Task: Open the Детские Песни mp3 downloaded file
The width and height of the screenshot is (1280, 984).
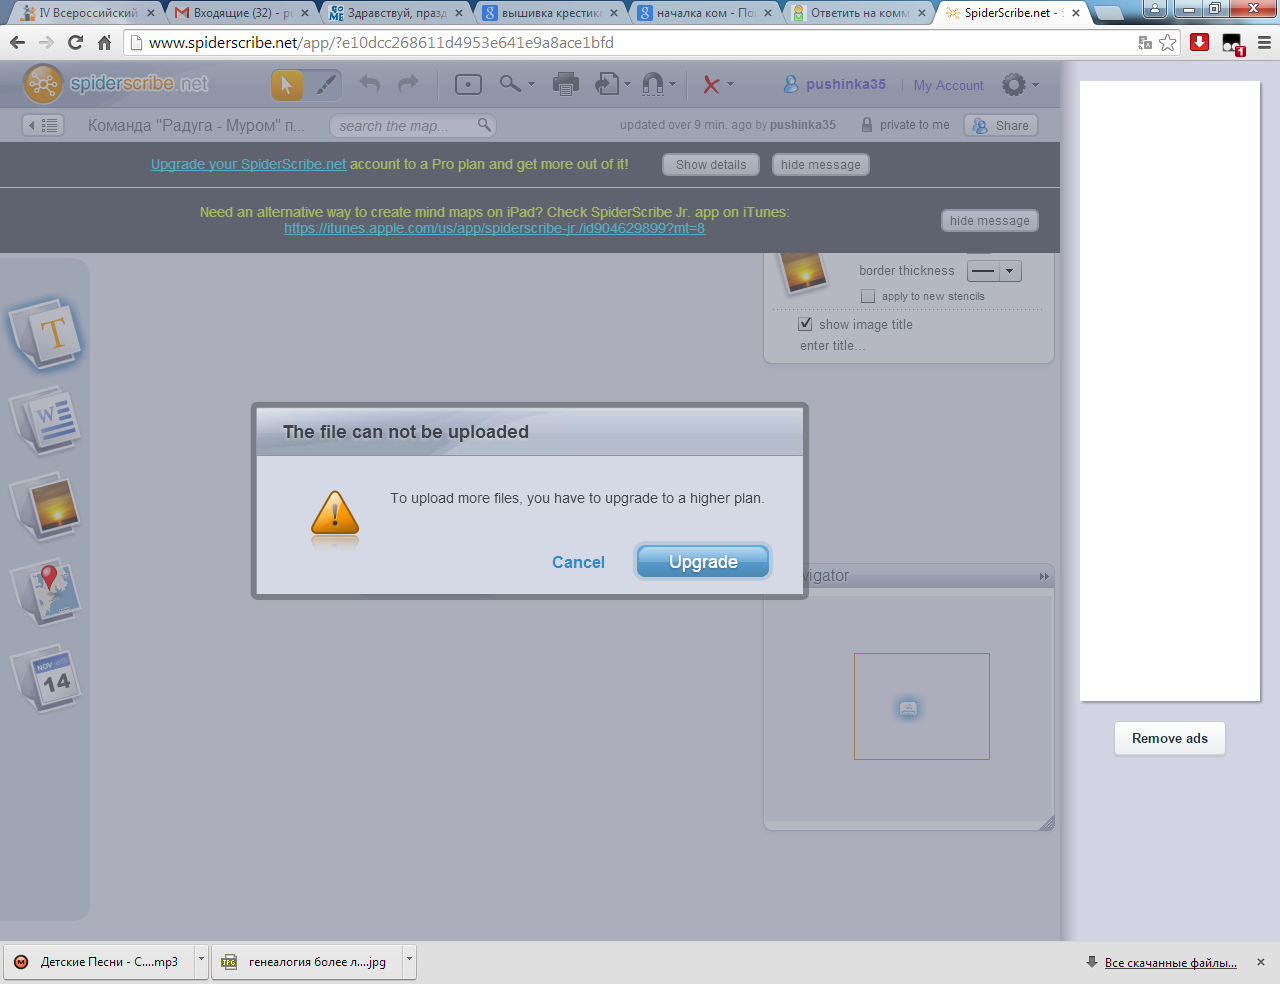Action: point(99,962)
